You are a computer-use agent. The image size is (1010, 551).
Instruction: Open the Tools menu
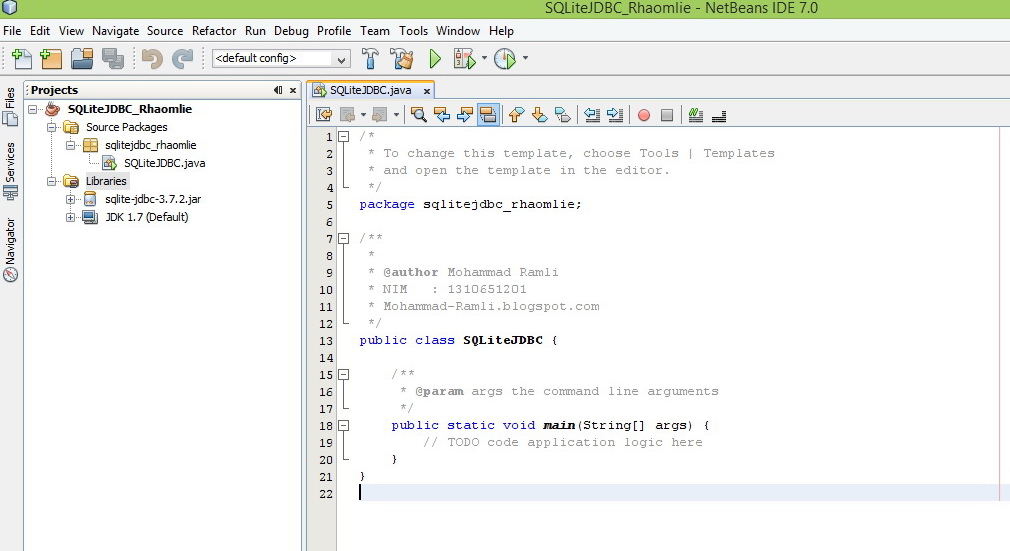[x=413, y=31]
